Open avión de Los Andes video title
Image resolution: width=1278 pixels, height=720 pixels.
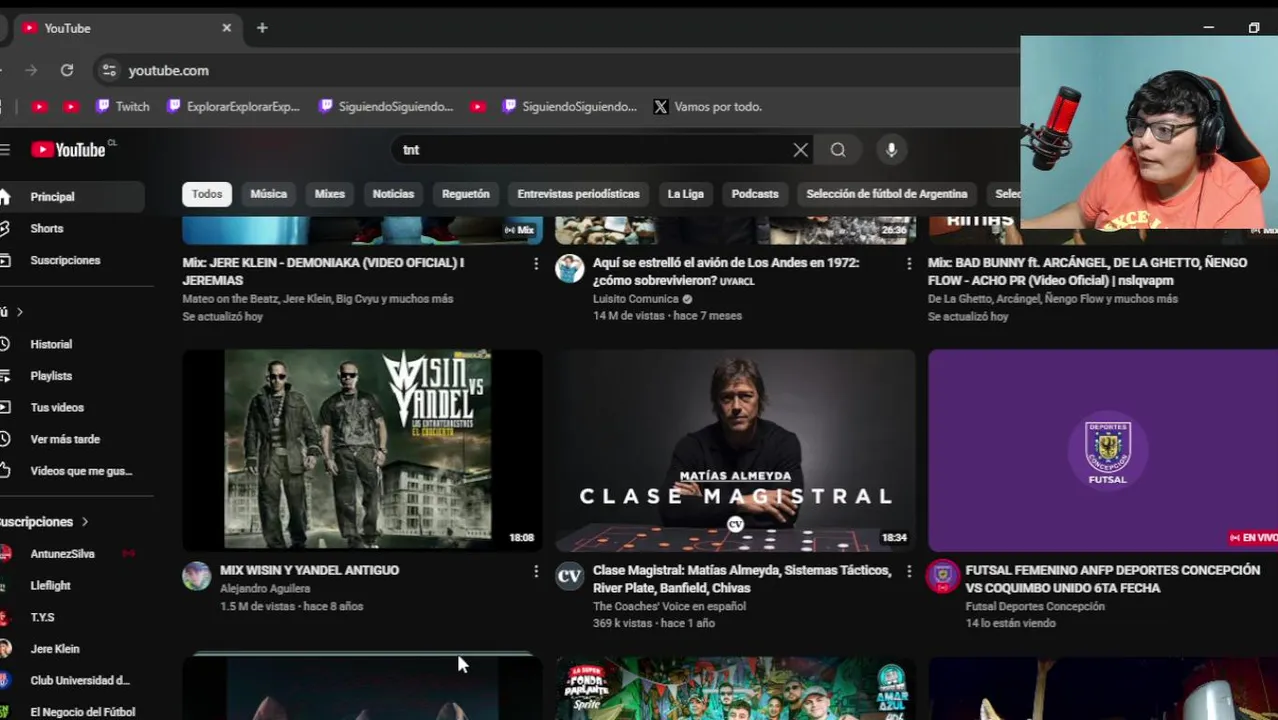(x=726, y=271)
